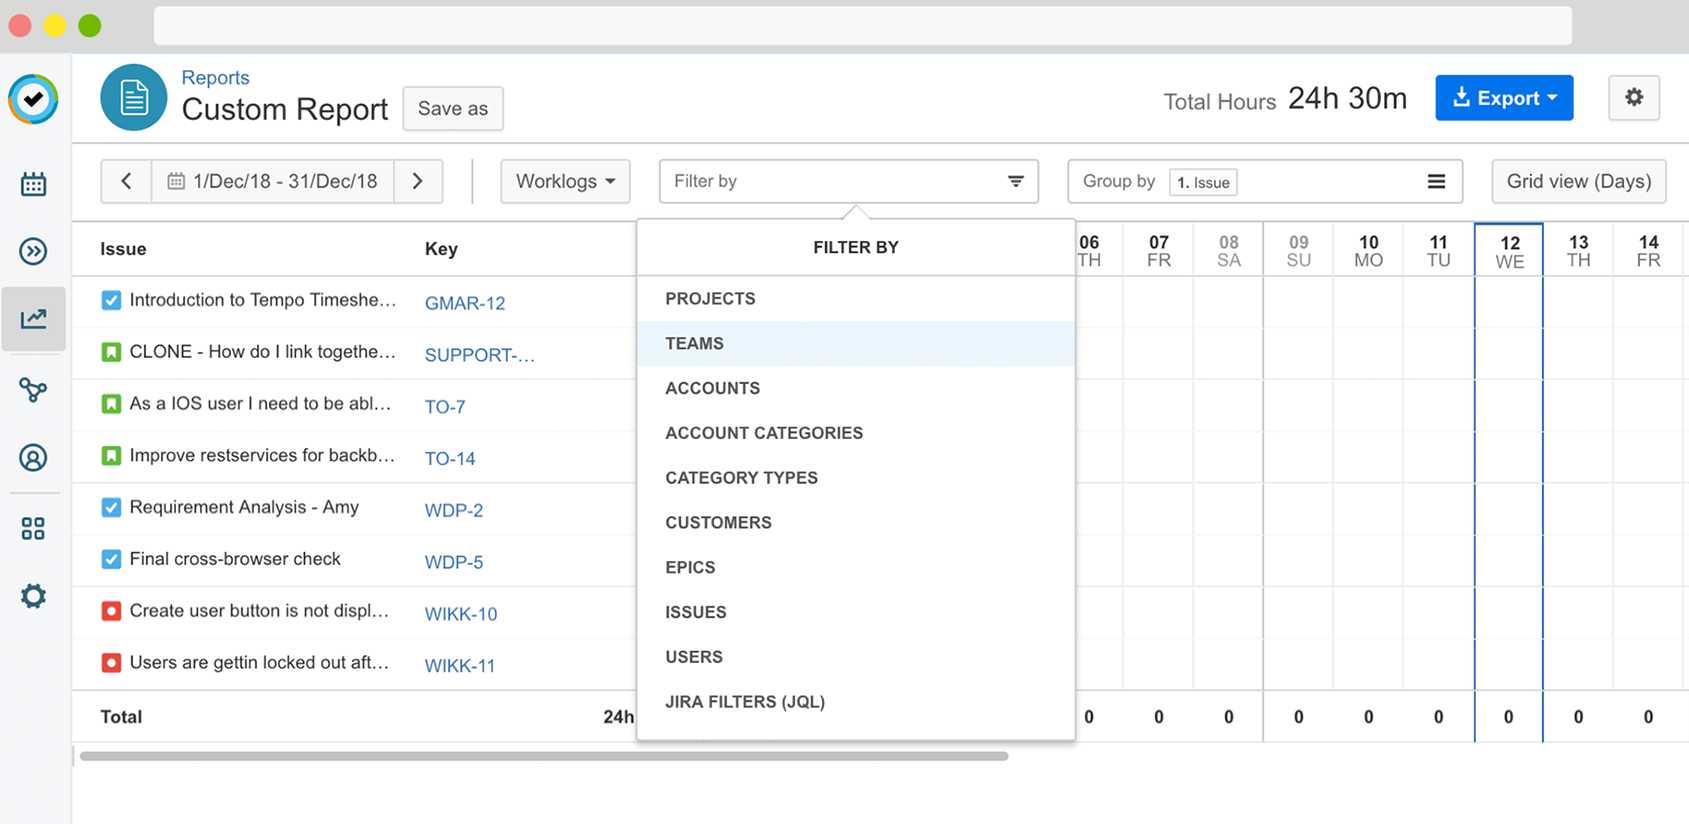1689x824 pixels.
Task: Open the four-squares apps sidebar icon
Action: click(33, 528)
